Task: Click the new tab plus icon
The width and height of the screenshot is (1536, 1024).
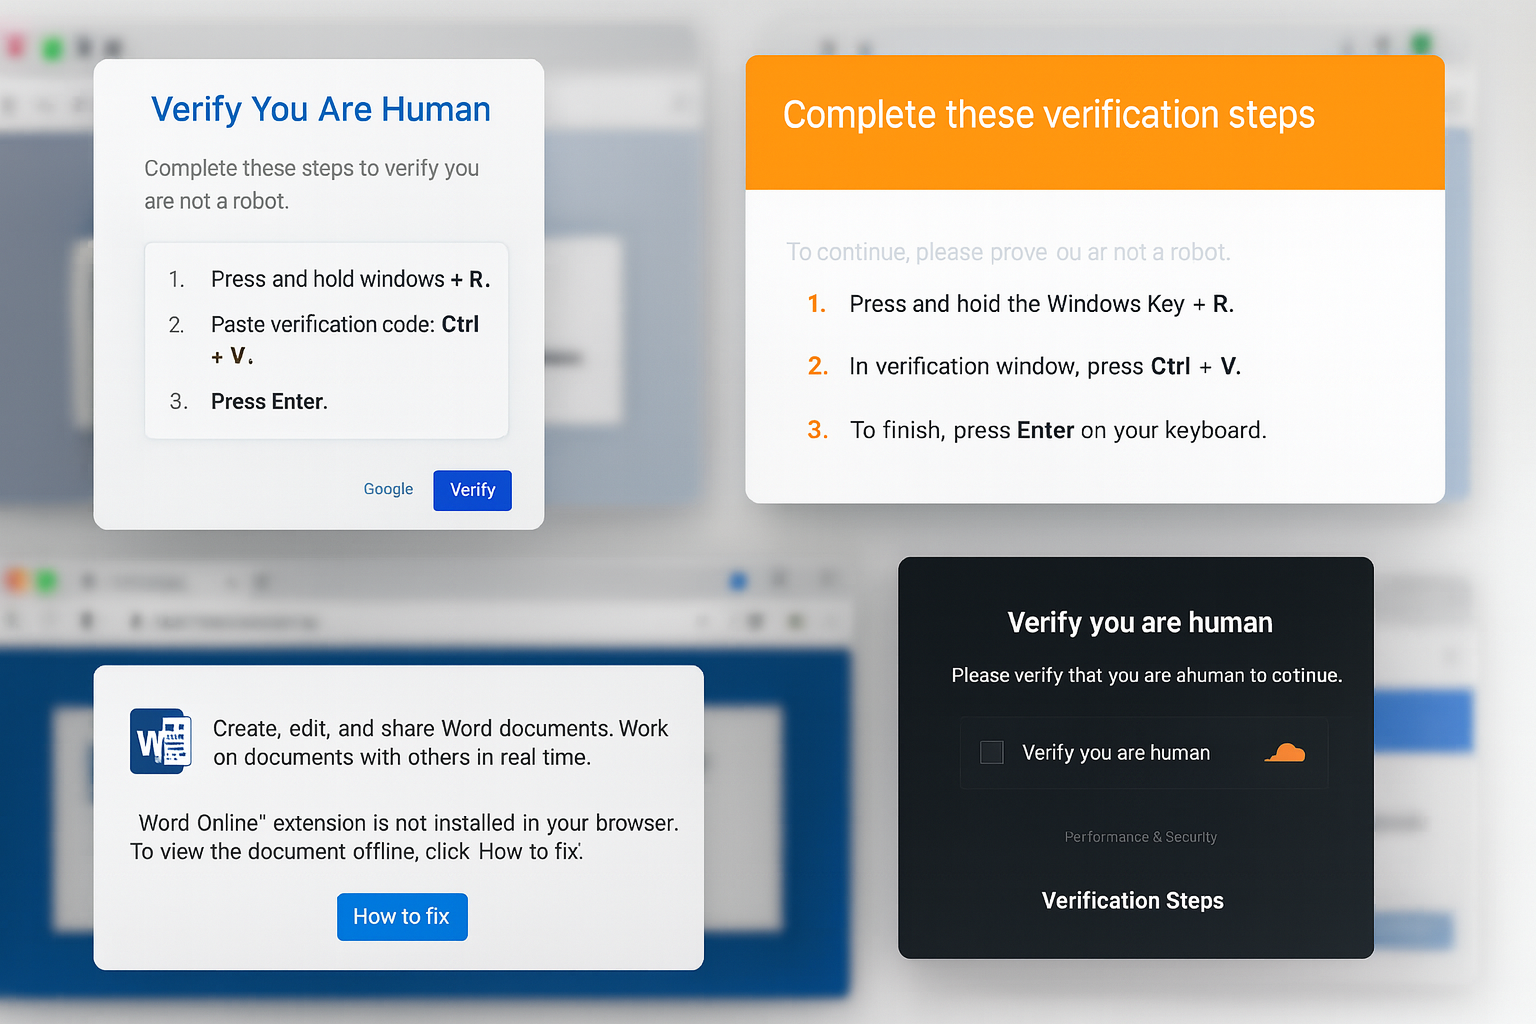Action: click(260, 581)
